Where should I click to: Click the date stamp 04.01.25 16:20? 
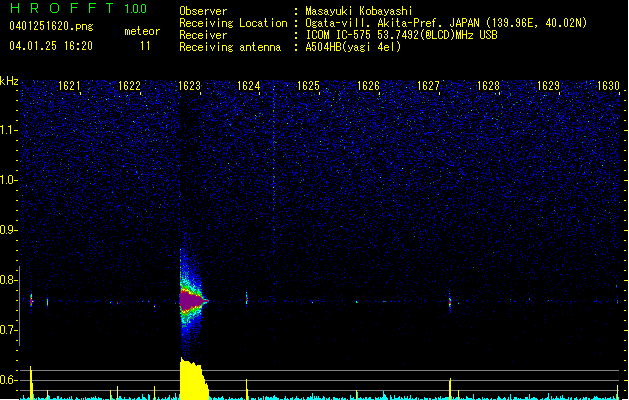coord(51,46)
